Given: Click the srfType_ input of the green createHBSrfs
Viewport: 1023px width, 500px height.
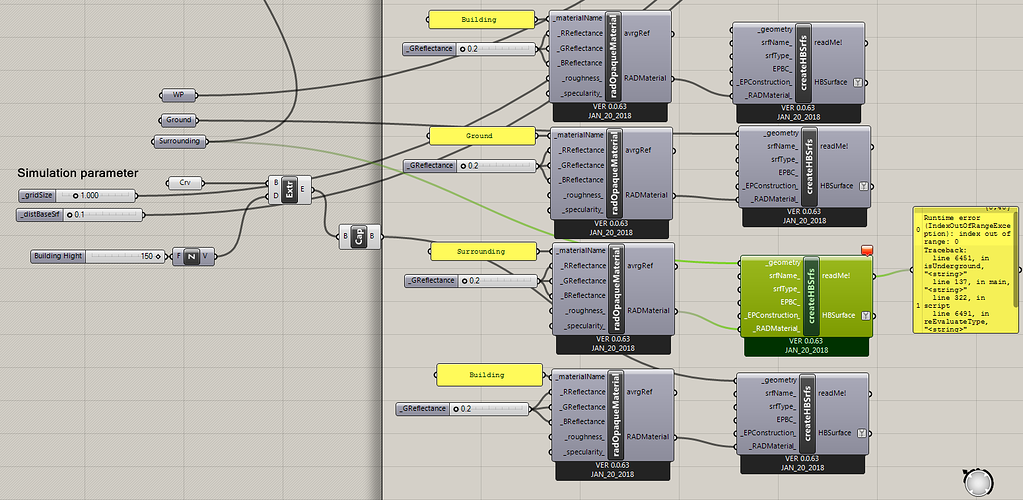Looking at the screenshot, I should click(x=786, y=289).
